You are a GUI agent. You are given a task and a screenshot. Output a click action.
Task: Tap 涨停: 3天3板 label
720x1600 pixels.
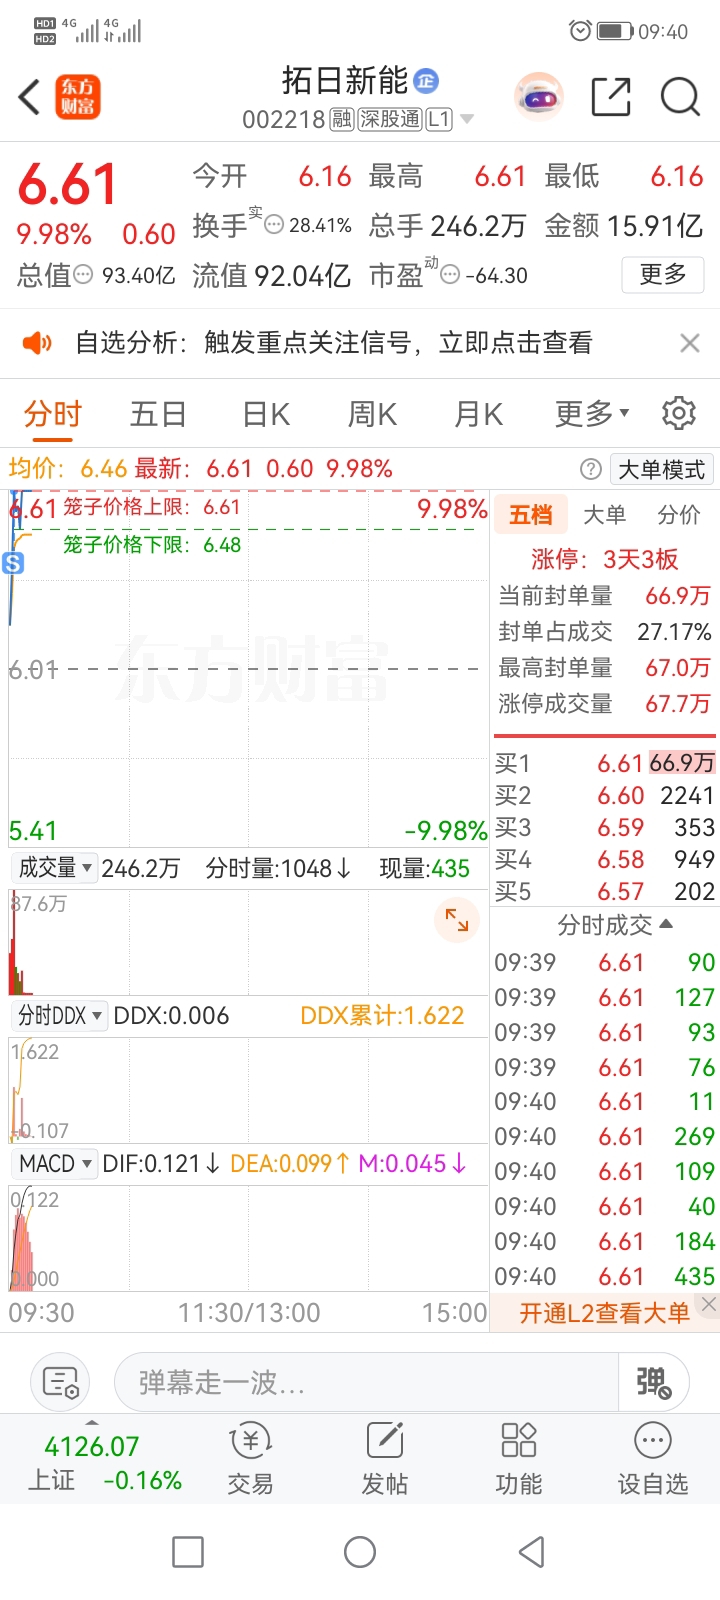pyautogui.click(x=604, y=559)
